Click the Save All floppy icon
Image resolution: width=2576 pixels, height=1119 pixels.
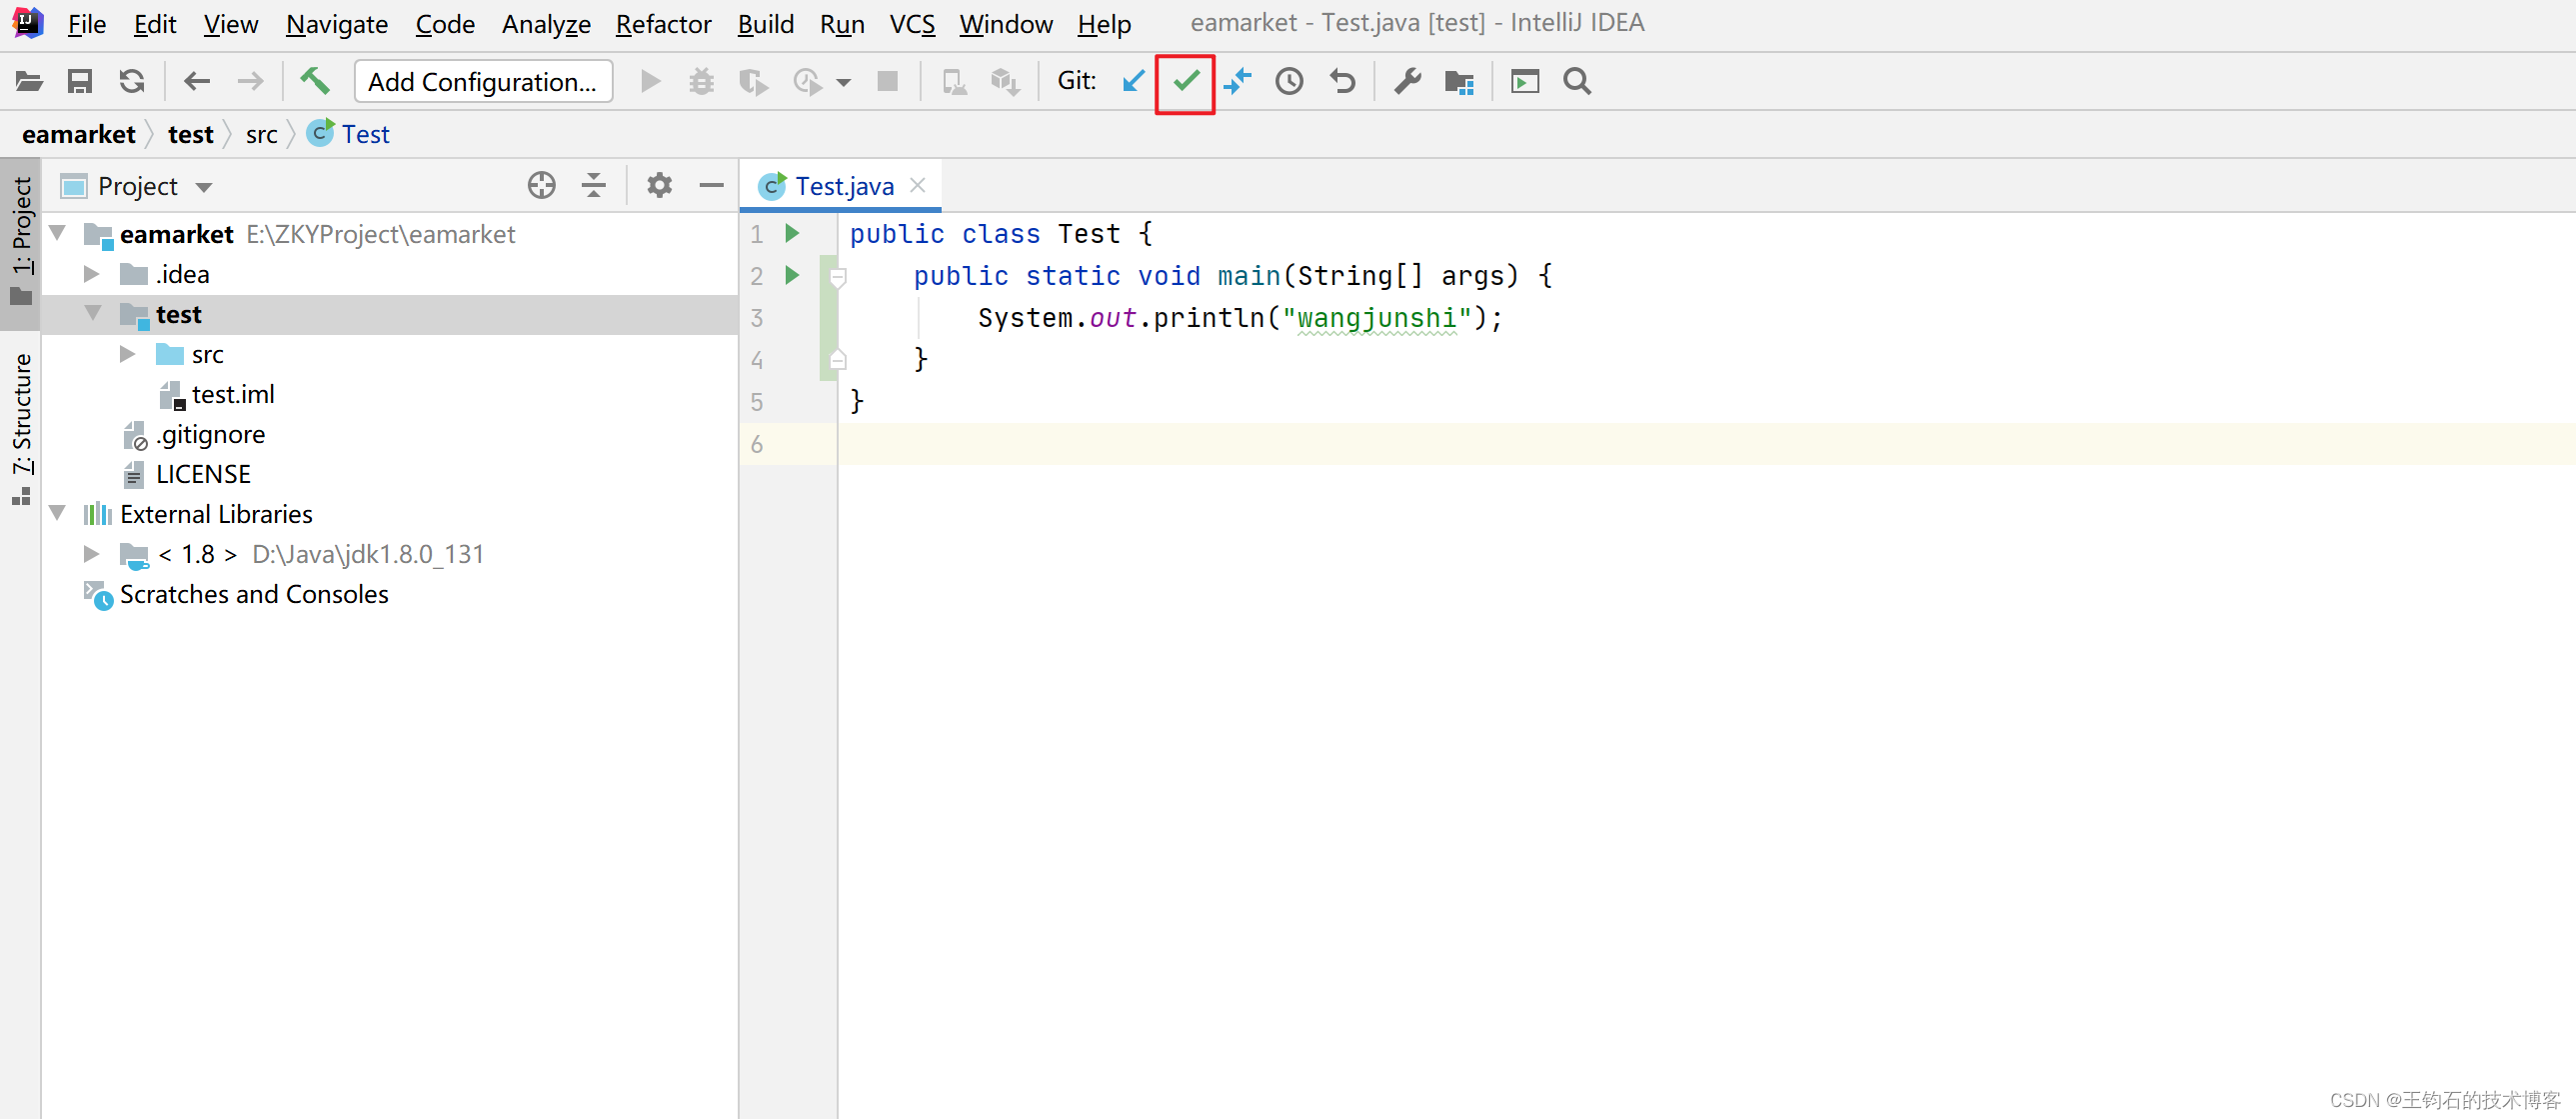pos(80,82)
